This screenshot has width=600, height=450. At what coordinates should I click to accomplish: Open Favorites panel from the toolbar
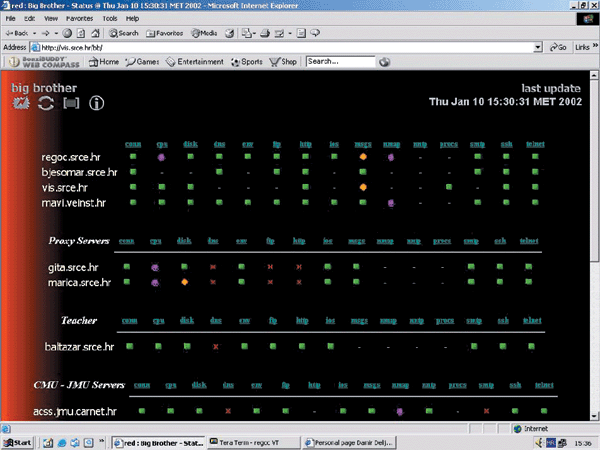[x=167, y=33]
